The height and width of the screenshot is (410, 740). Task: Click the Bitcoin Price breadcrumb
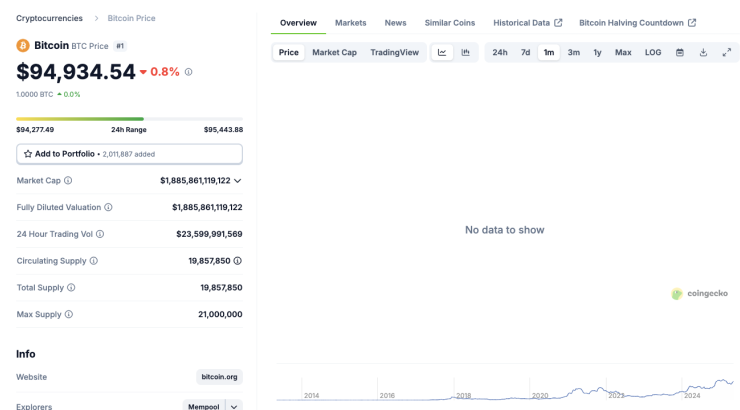(131, 18)
